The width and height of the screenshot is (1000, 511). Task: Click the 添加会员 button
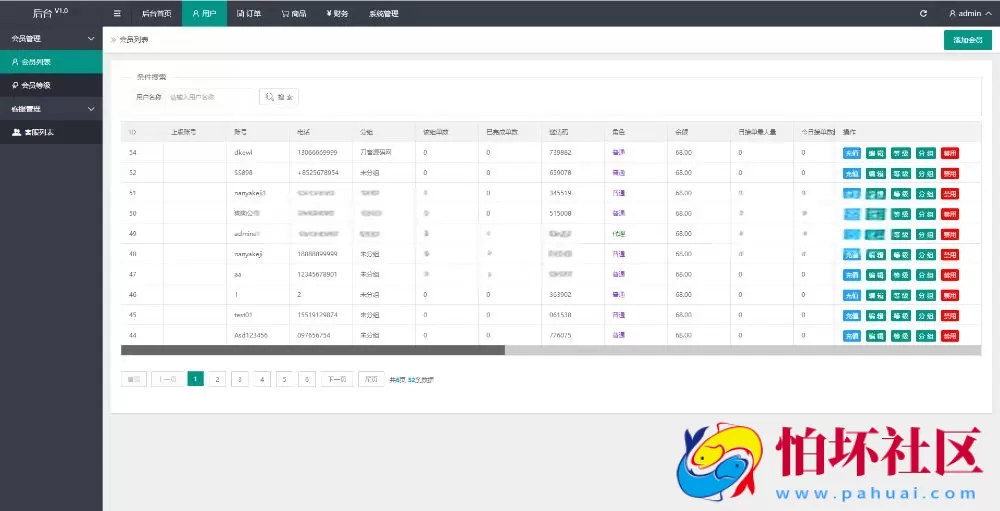967,40
